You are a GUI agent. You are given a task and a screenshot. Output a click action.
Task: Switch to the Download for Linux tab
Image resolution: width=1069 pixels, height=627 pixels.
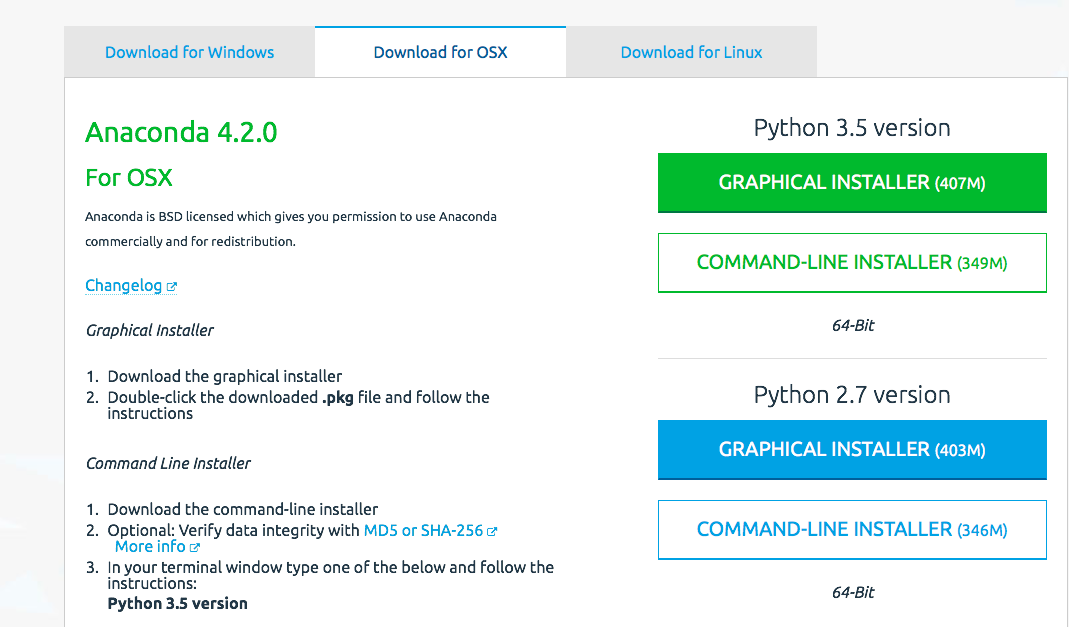tap(690, 51)
